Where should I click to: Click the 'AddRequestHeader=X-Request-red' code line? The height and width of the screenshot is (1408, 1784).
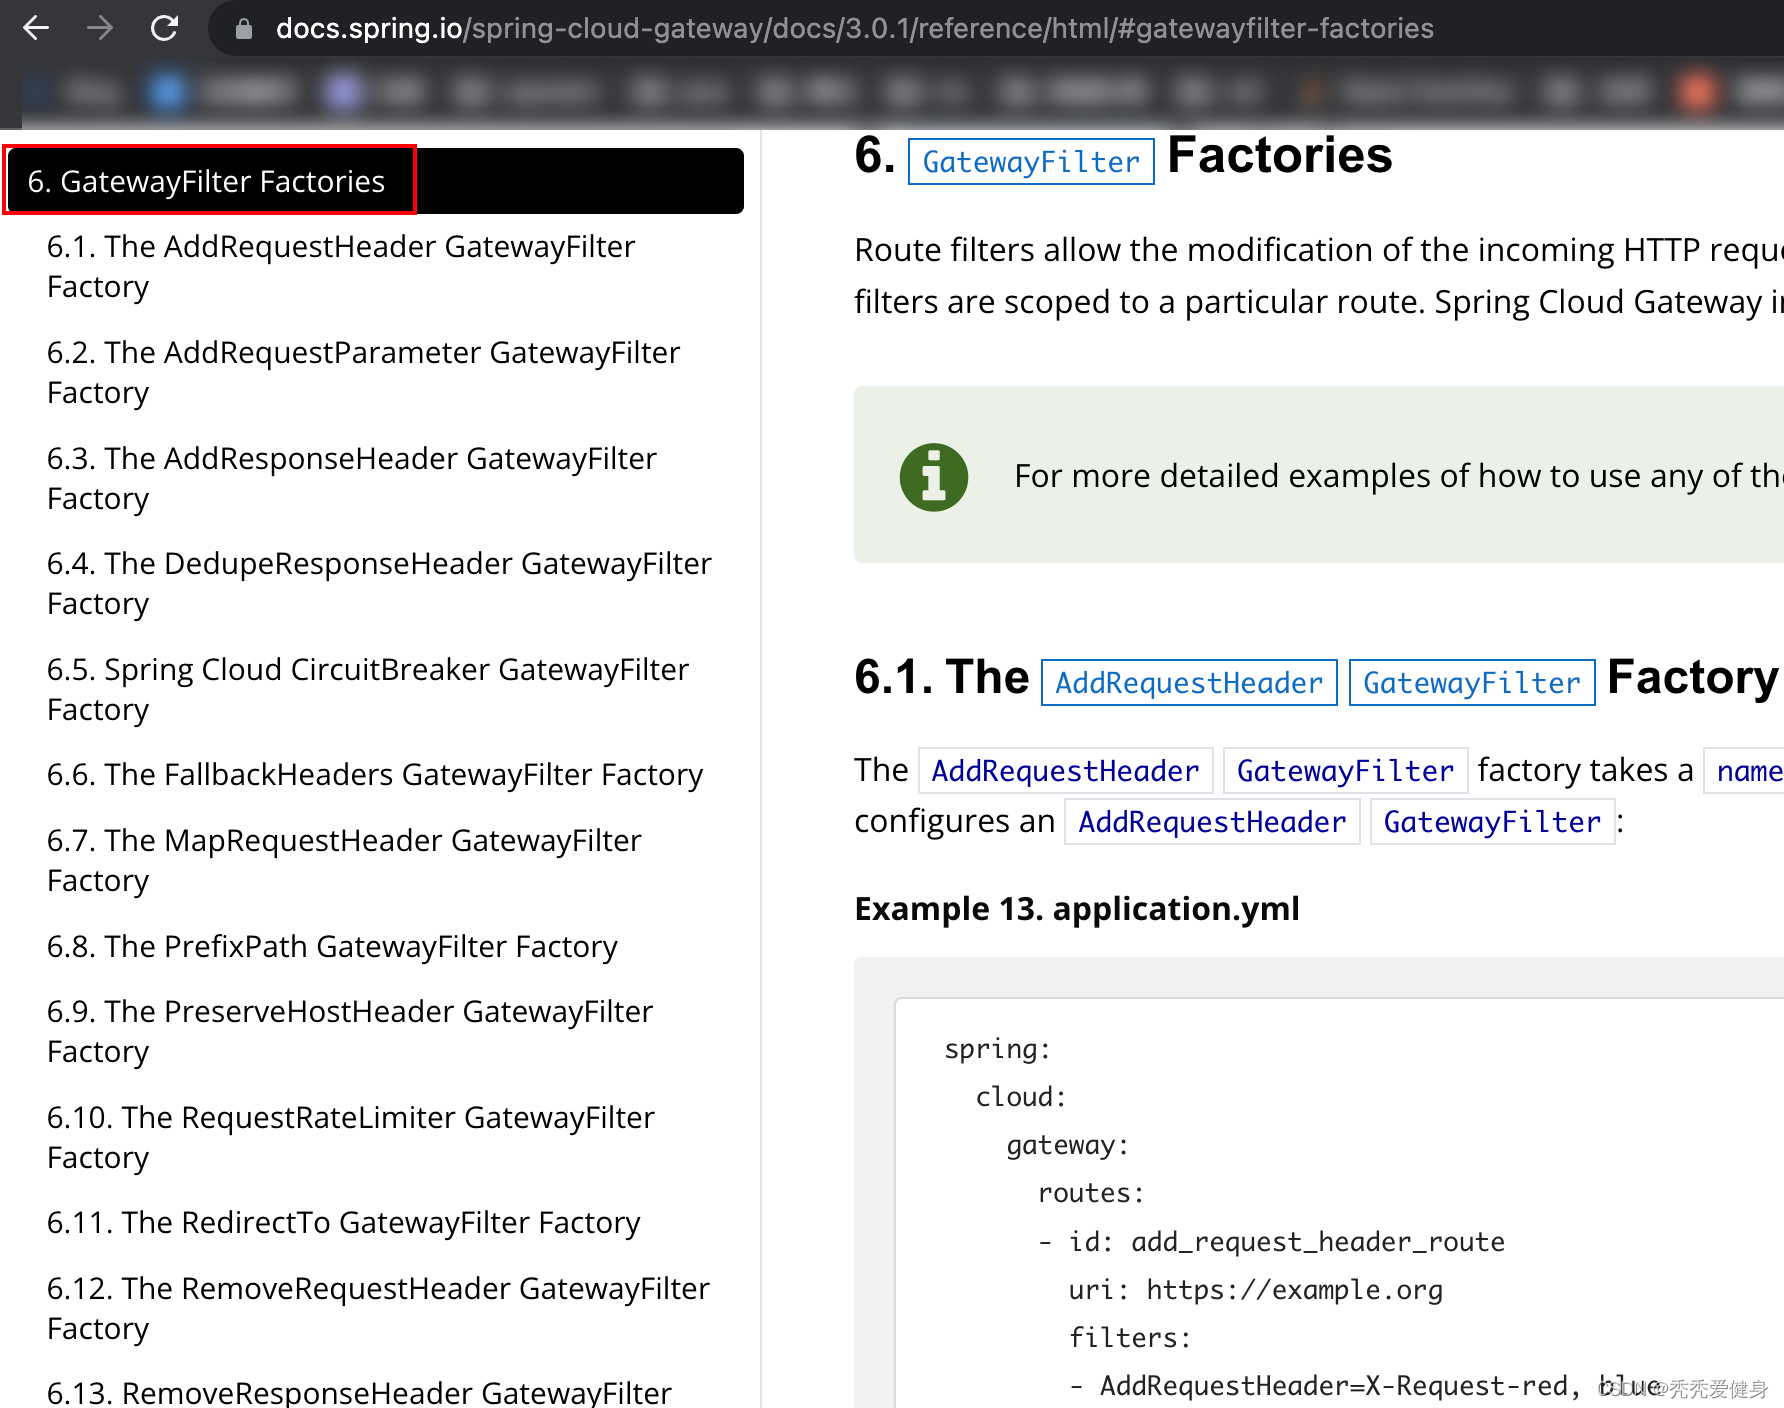1365,1386
